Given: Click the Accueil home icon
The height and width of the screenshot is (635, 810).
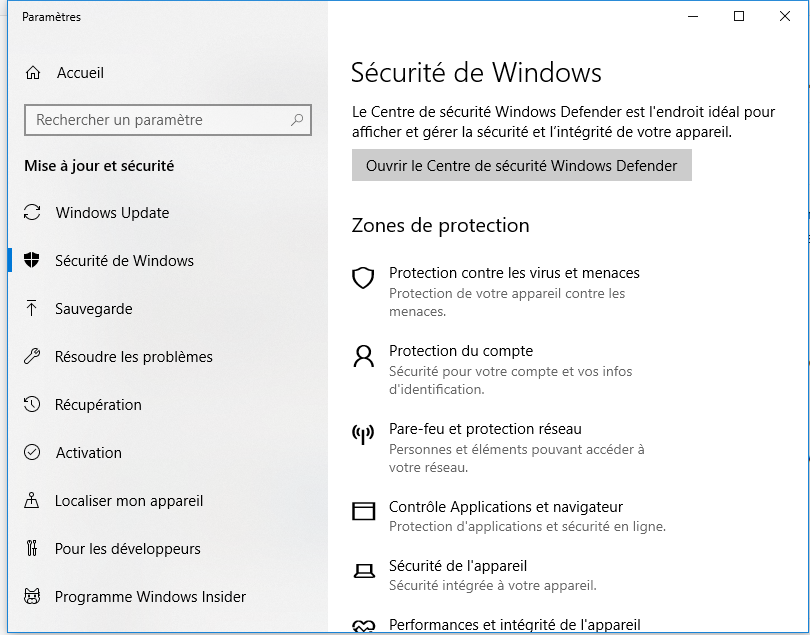Looking at the screenshot, I should click(x=33, y=73).
